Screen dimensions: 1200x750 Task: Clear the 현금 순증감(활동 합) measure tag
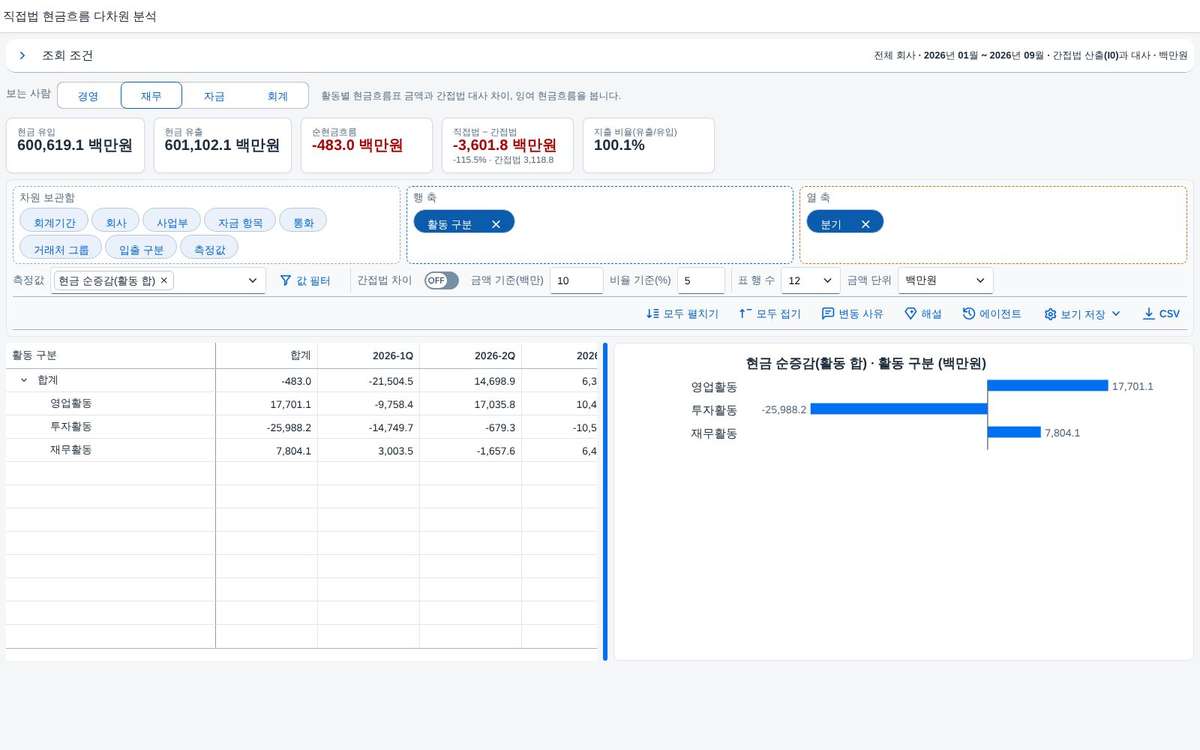[164, 281]
